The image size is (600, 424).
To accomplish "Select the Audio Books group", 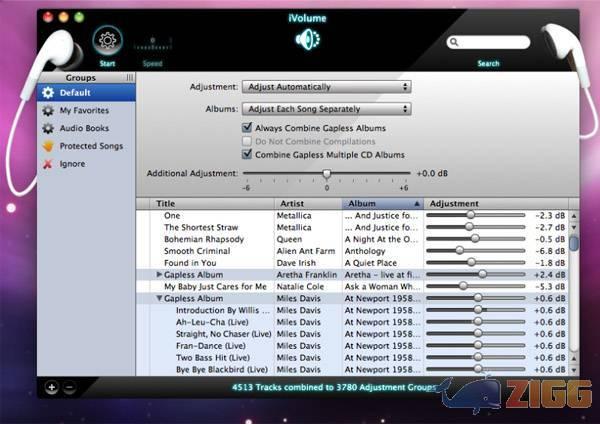I will click(83, 128).
